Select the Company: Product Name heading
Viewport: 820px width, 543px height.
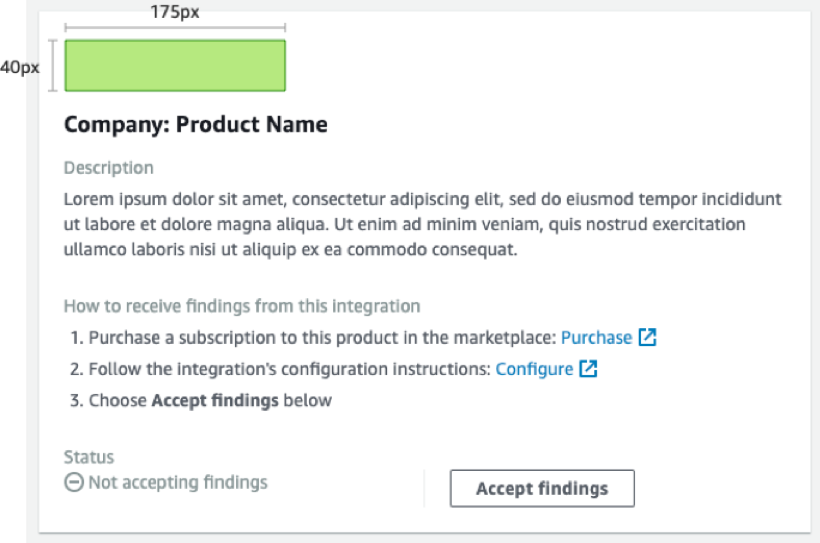[x=196, y=125]
